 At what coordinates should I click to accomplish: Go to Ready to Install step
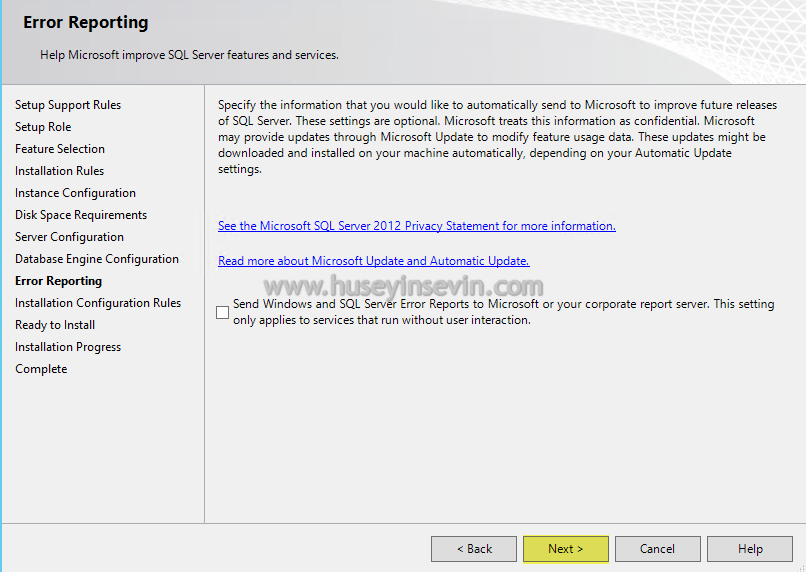tap(55, 325)
